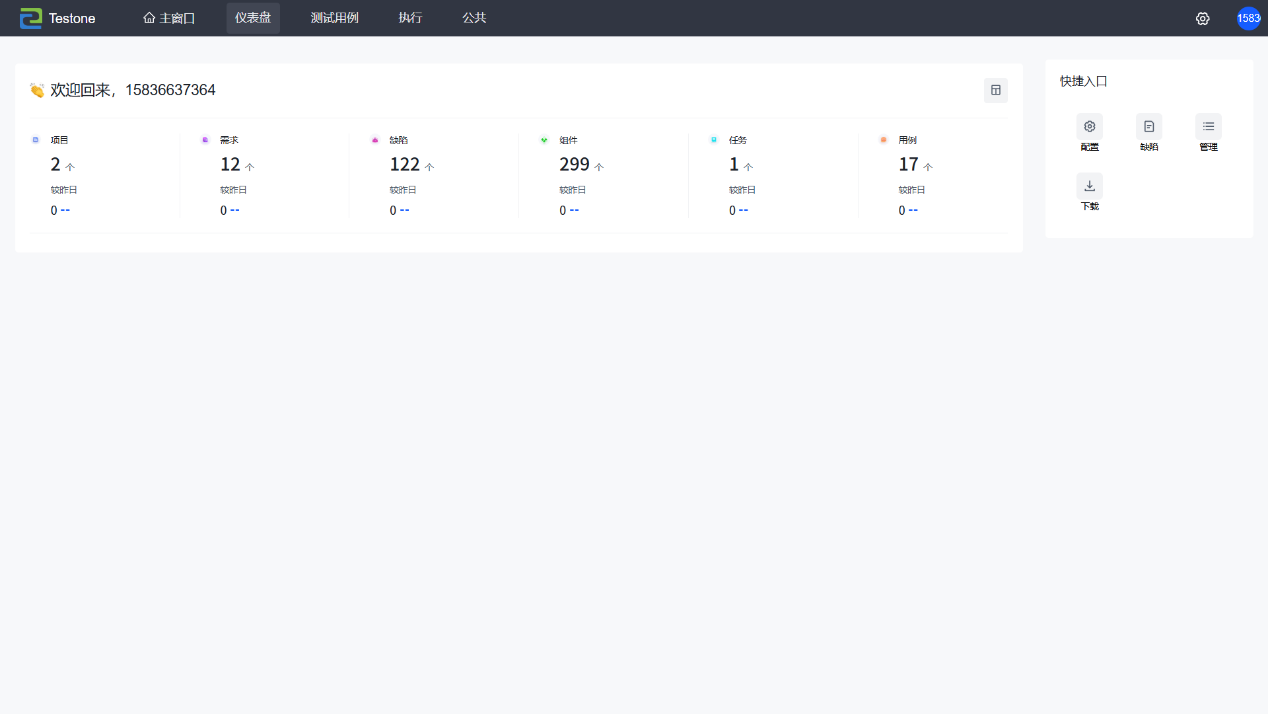The image size is (1268, 714).
Task: Click the 项目 statistic count 2
Action: 56,165
